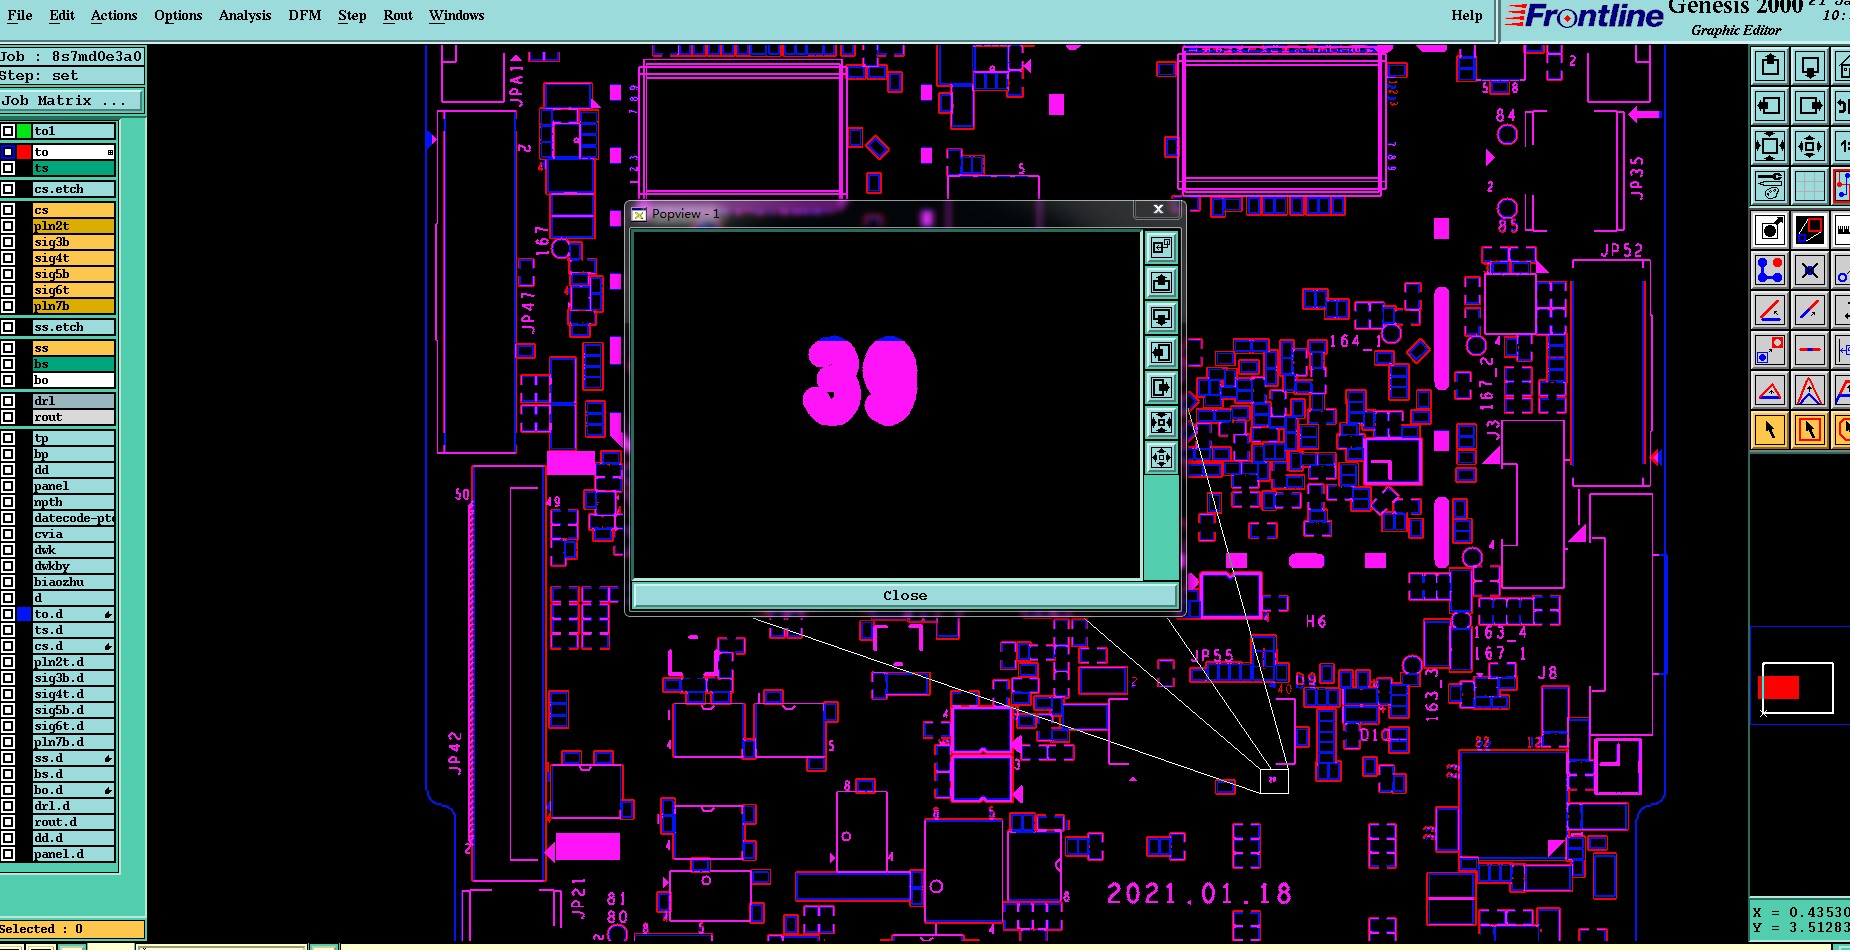
Task: Open the Help menu
Action: (x=1467, y=15)
